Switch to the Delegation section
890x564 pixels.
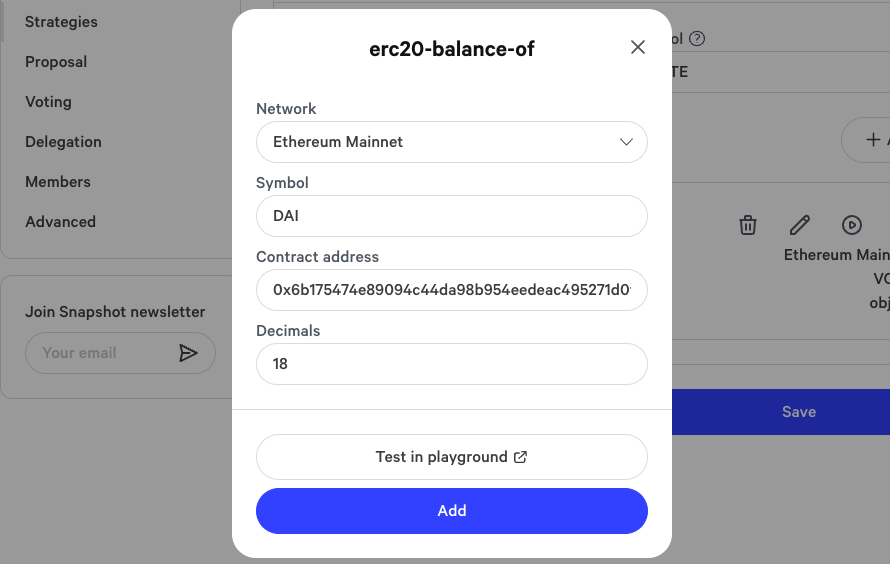(x=63, y=142)
